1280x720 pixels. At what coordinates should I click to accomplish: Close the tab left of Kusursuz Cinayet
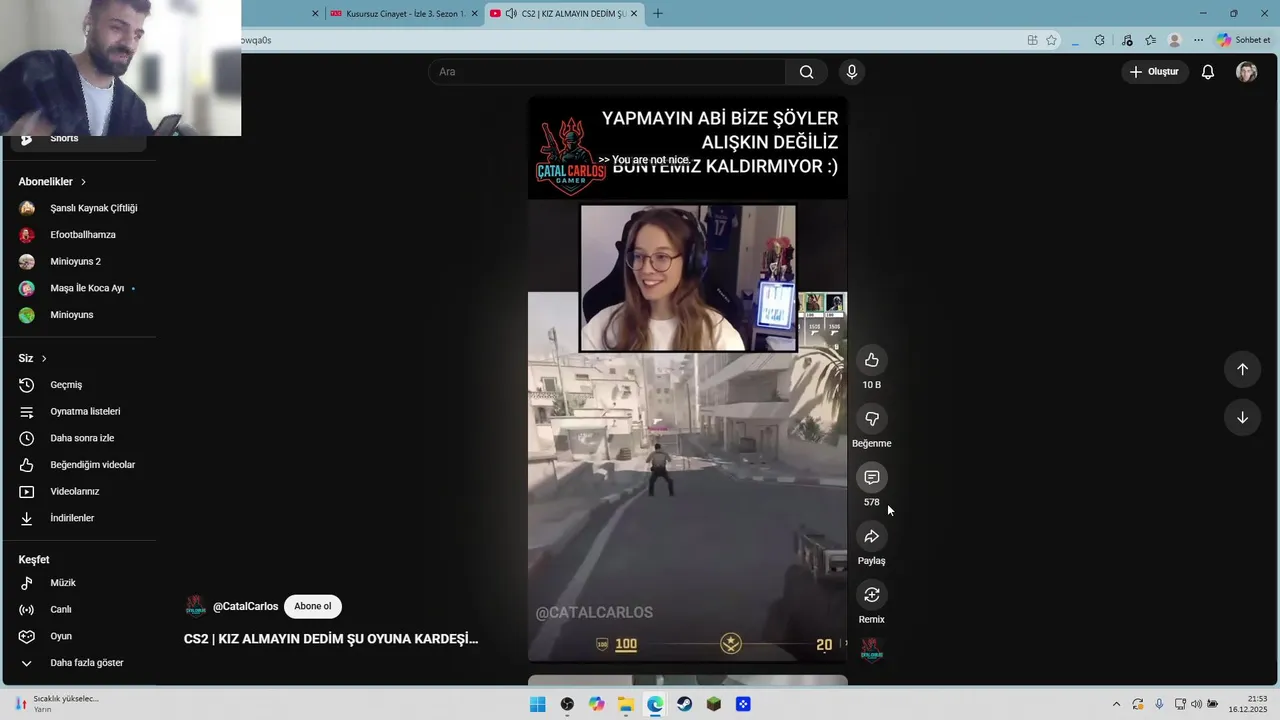[315, 13]
